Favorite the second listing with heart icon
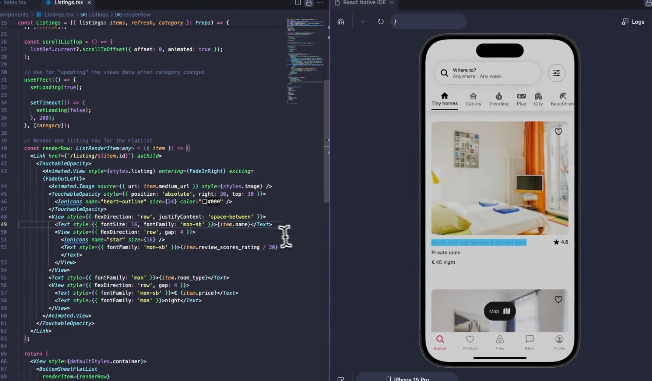Viewport: 652px width, 381px height. [558, 299]
